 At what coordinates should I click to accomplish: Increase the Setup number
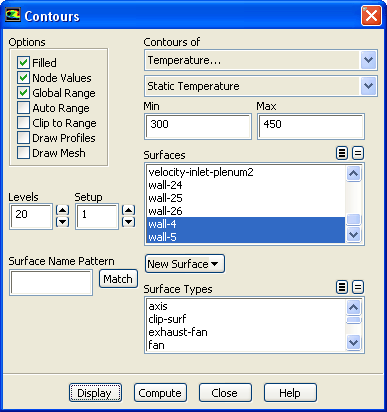[128, 210]
